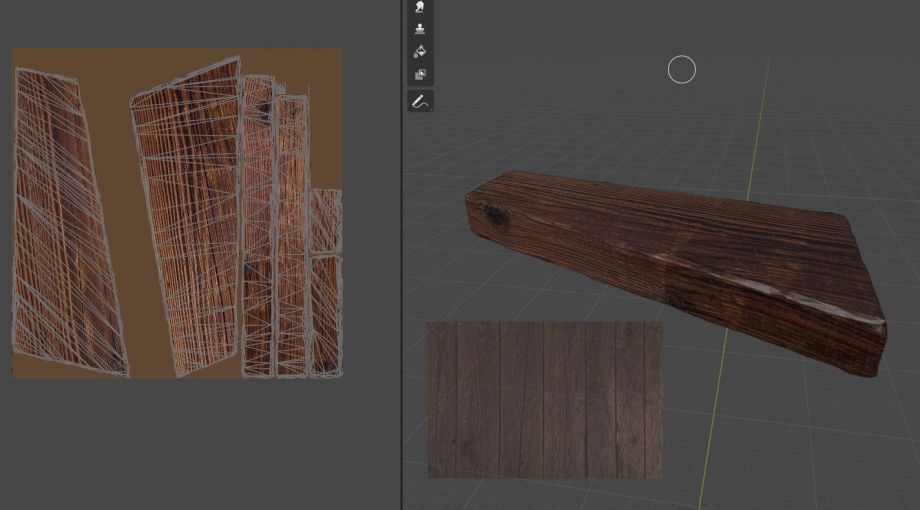
Task: Enable the Annotate pencil tool
Action: pyautogui.click(x=420, y=101)
